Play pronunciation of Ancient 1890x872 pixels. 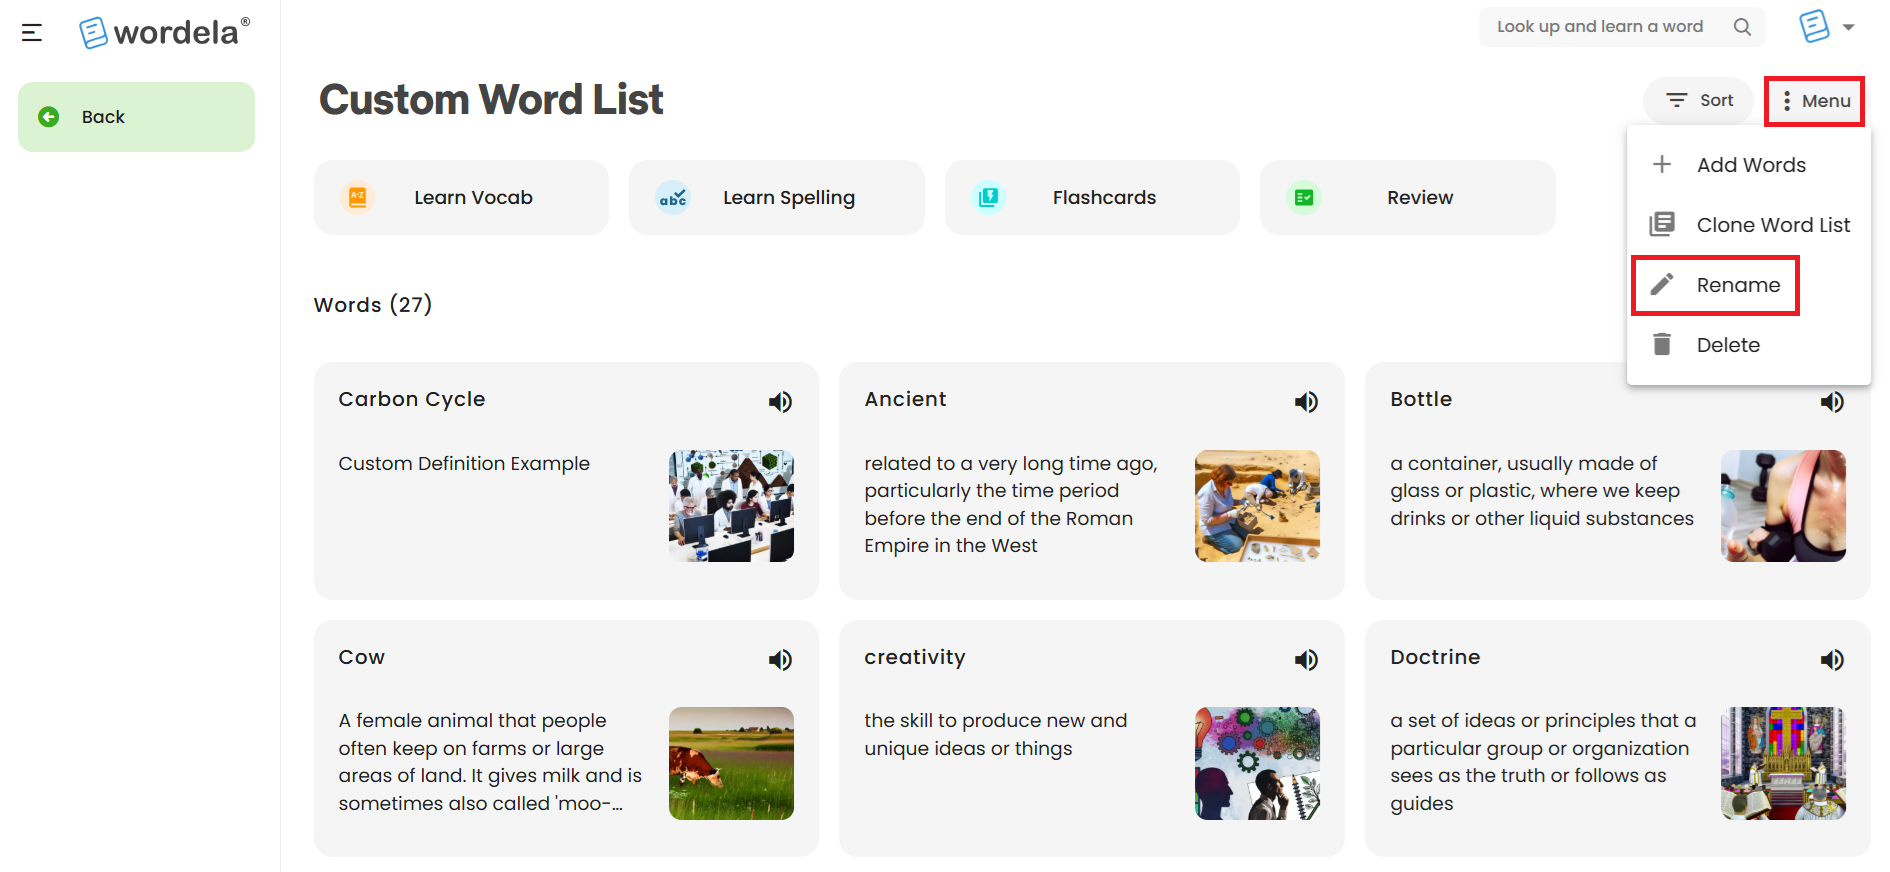1306,402
